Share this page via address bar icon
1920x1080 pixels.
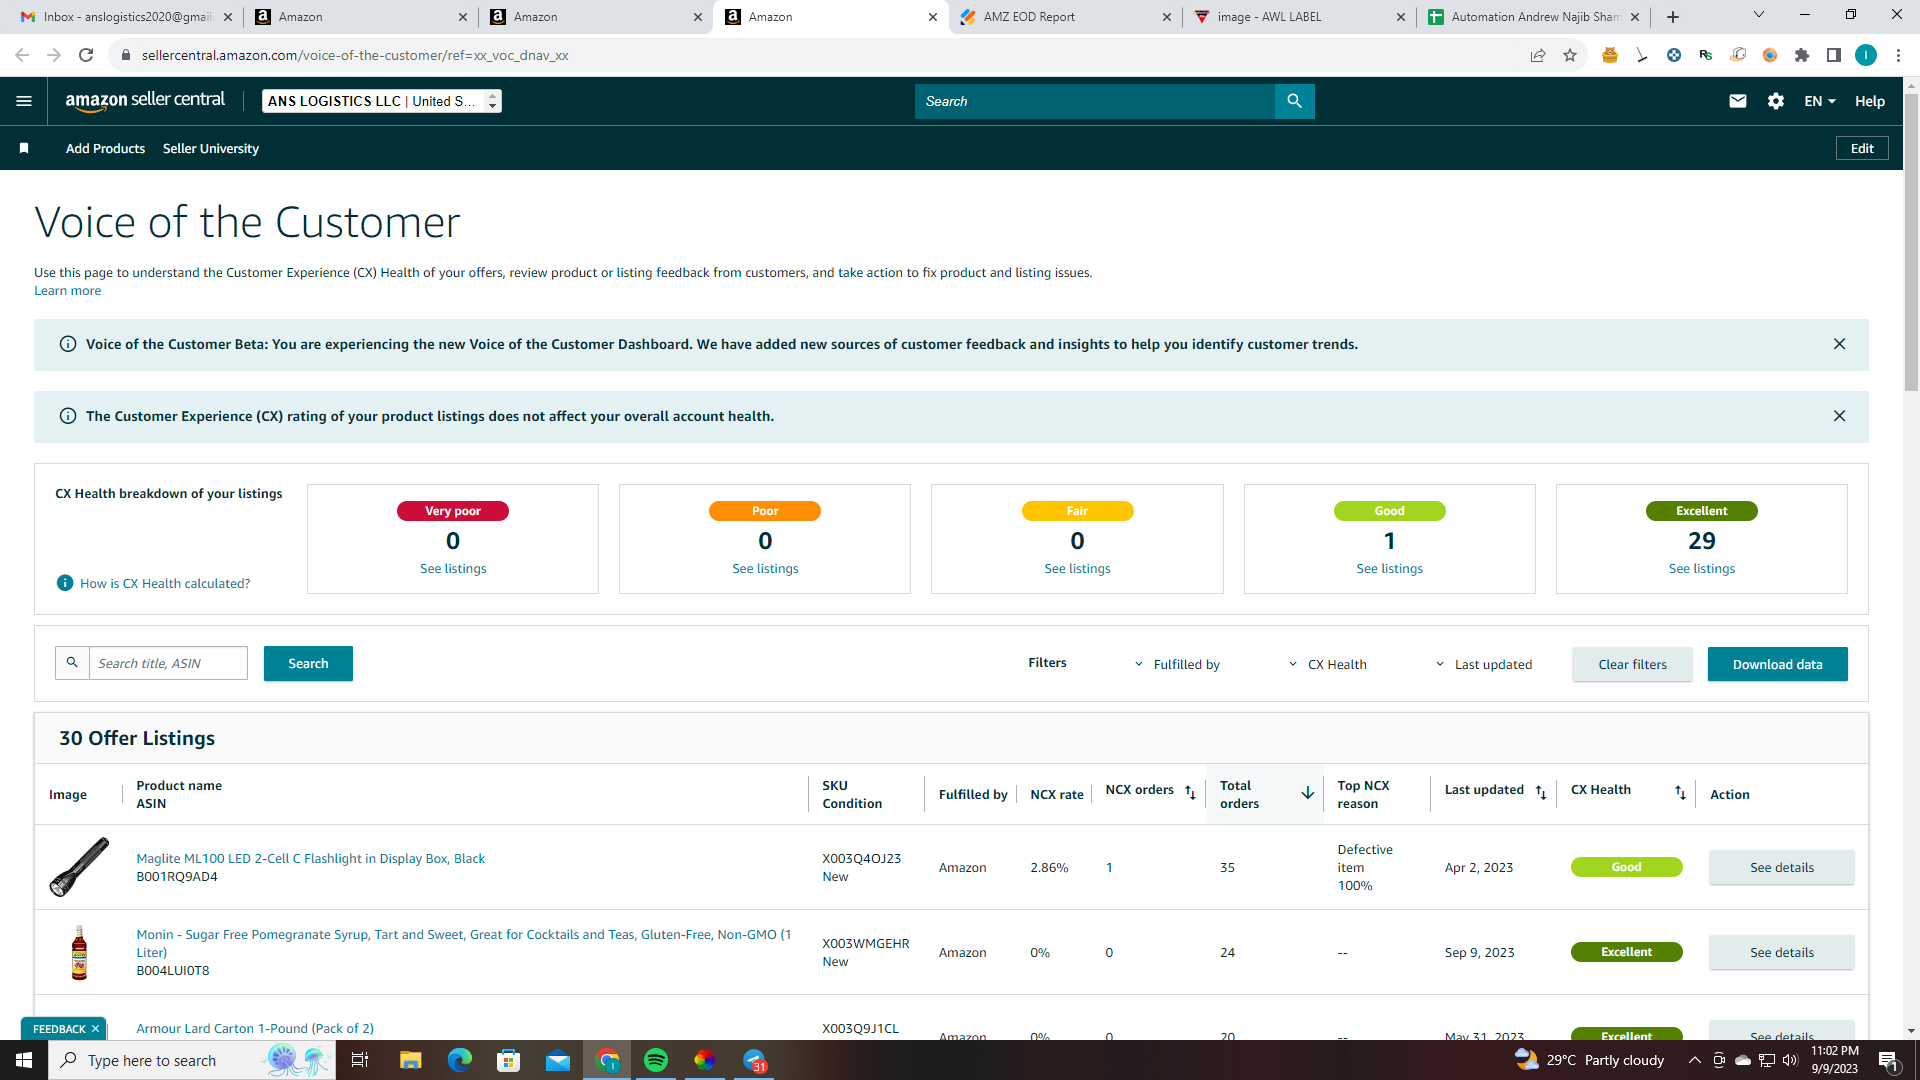[x=1538, y=55]
